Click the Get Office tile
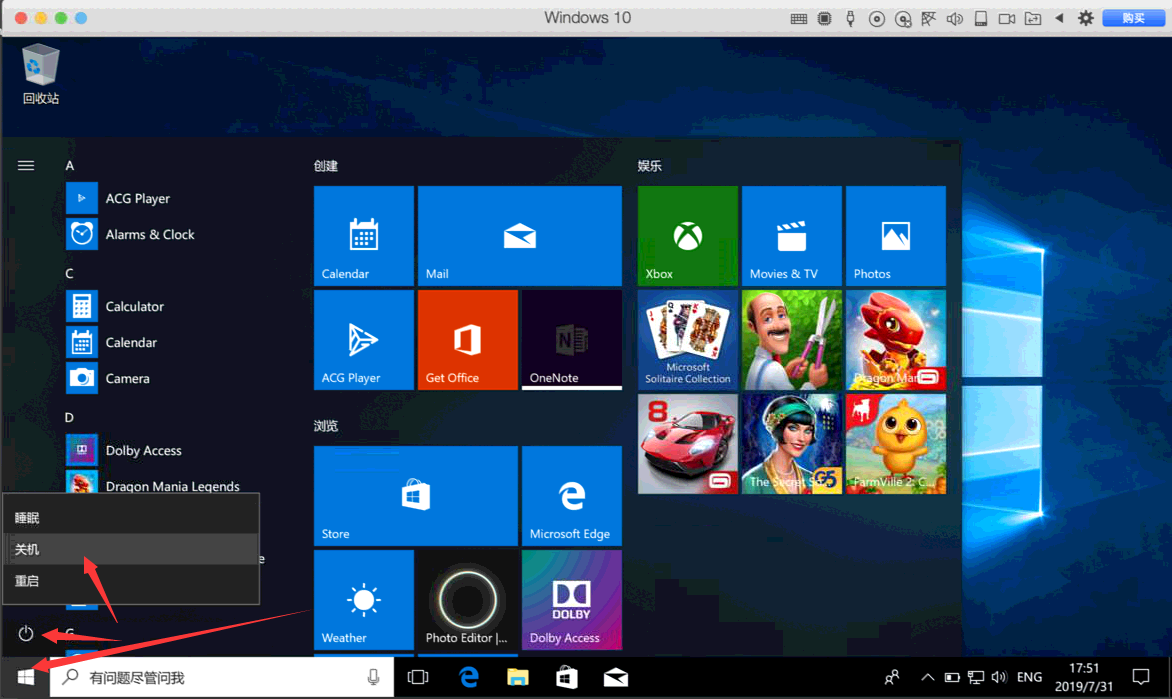The height and width of the screenshot is (699, 1172). click(467, 339)
